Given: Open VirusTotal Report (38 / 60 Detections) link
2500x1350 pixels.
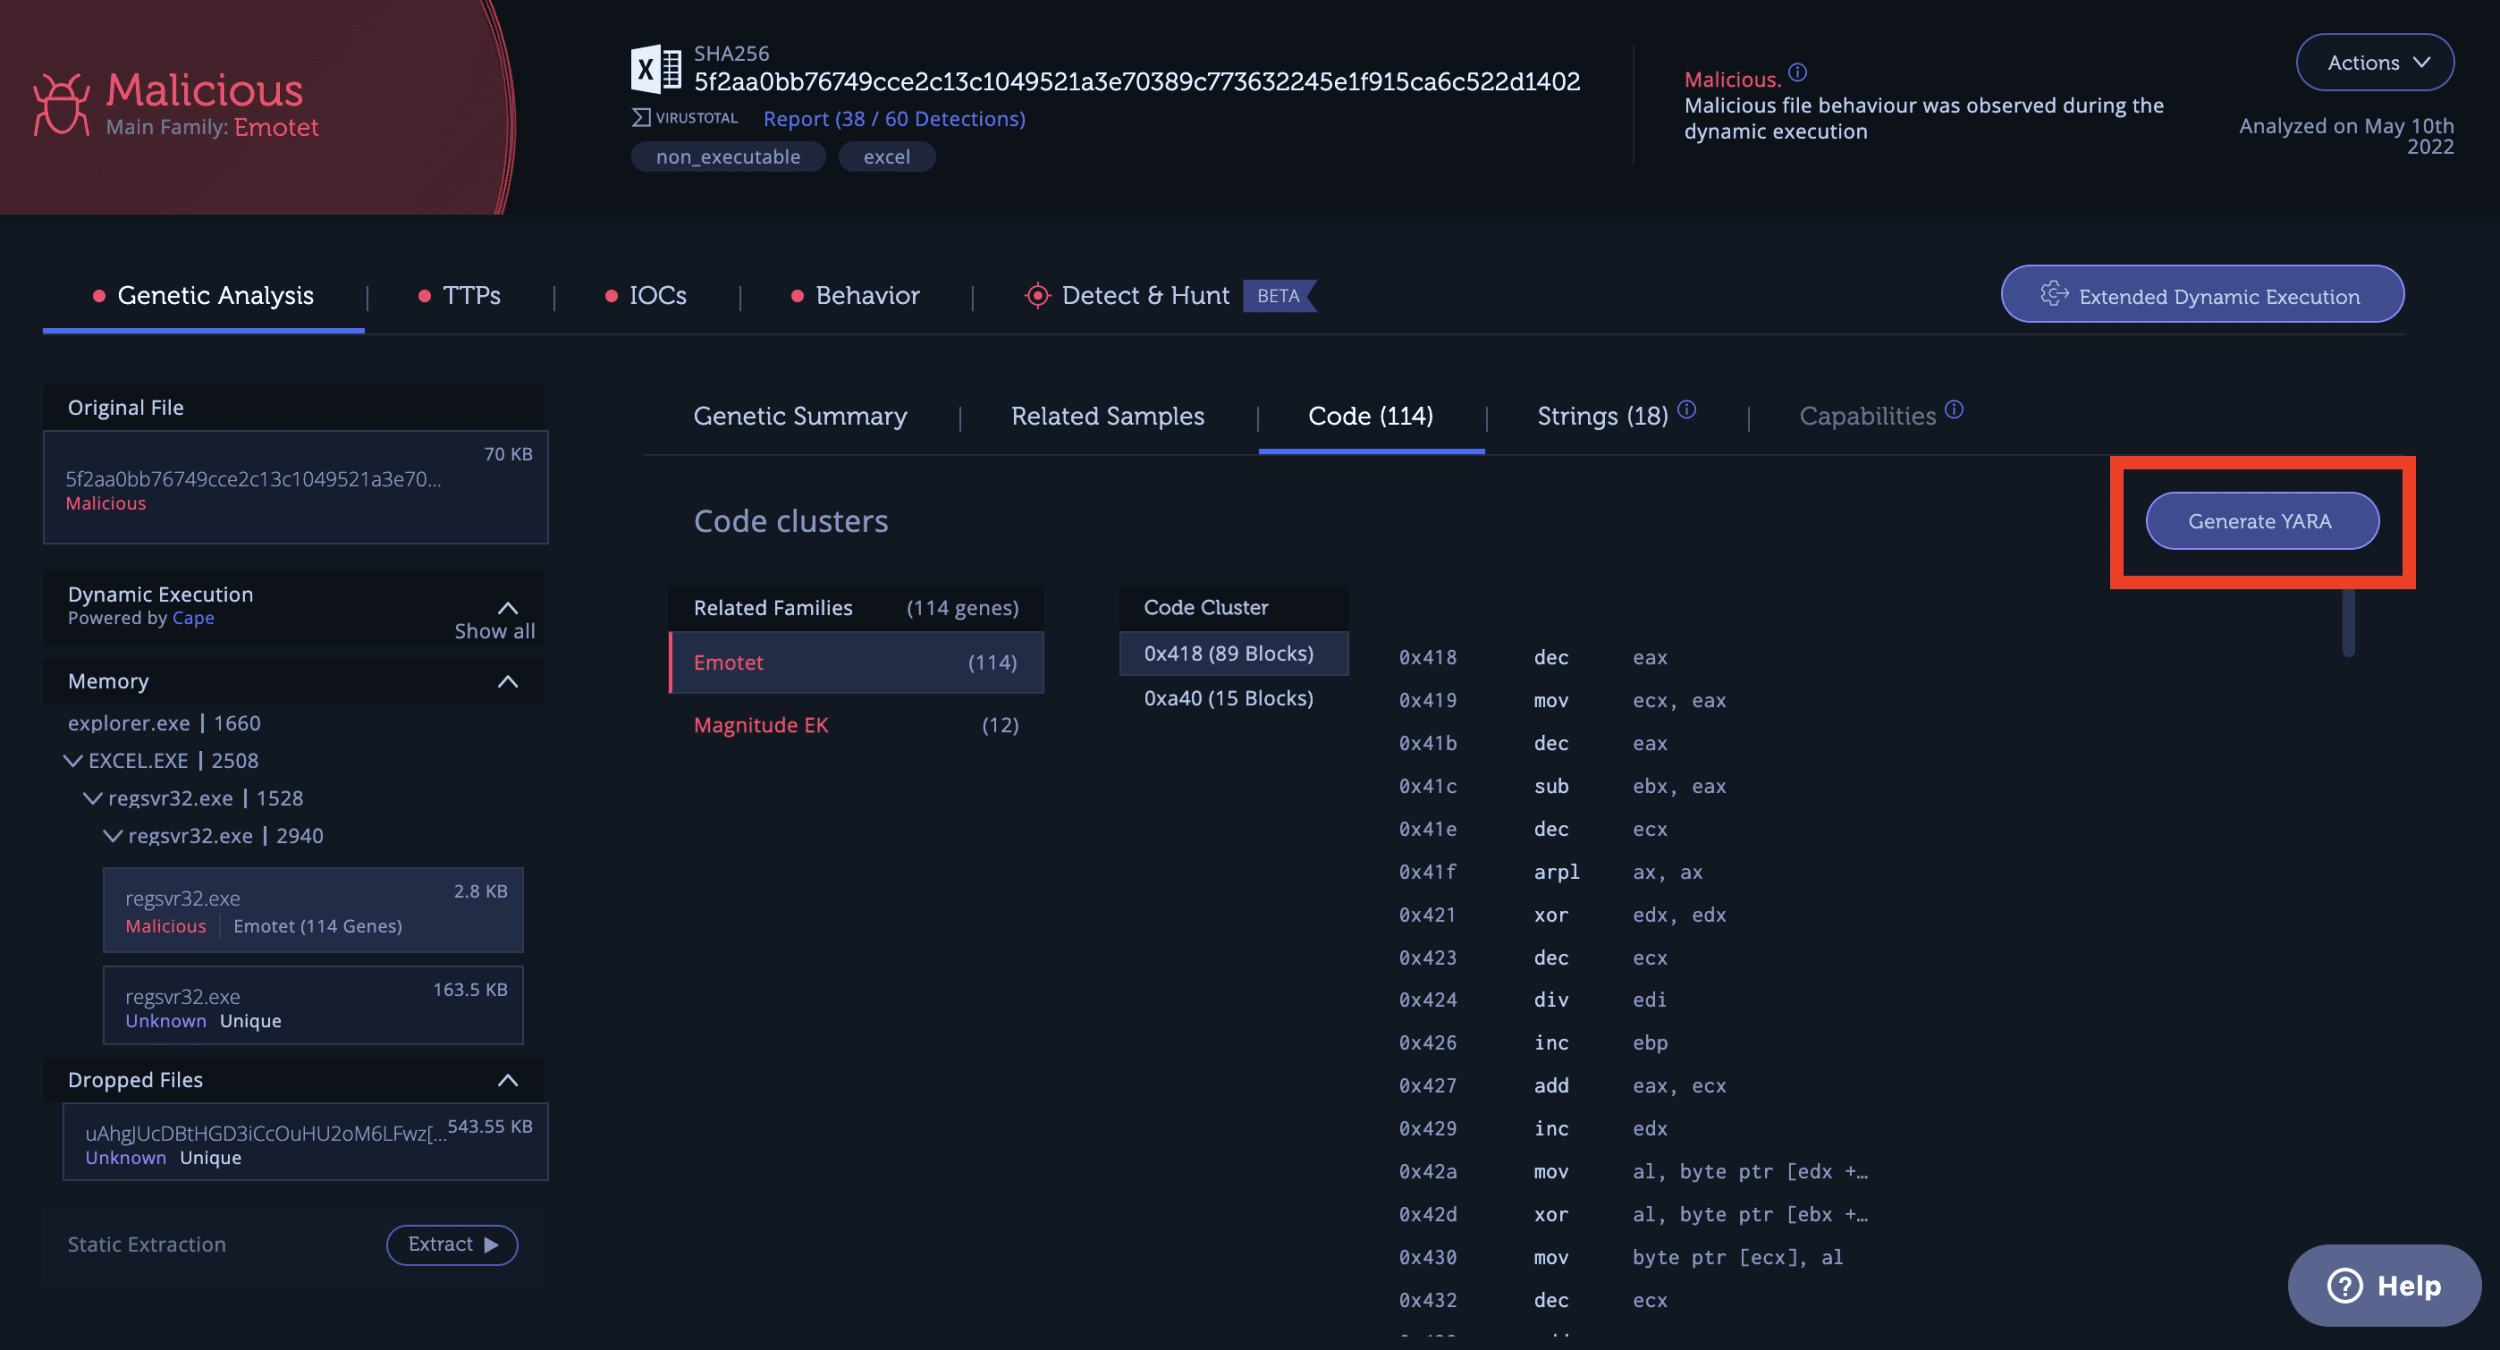Looking at the screenshot, I should [x=894, y=118].
